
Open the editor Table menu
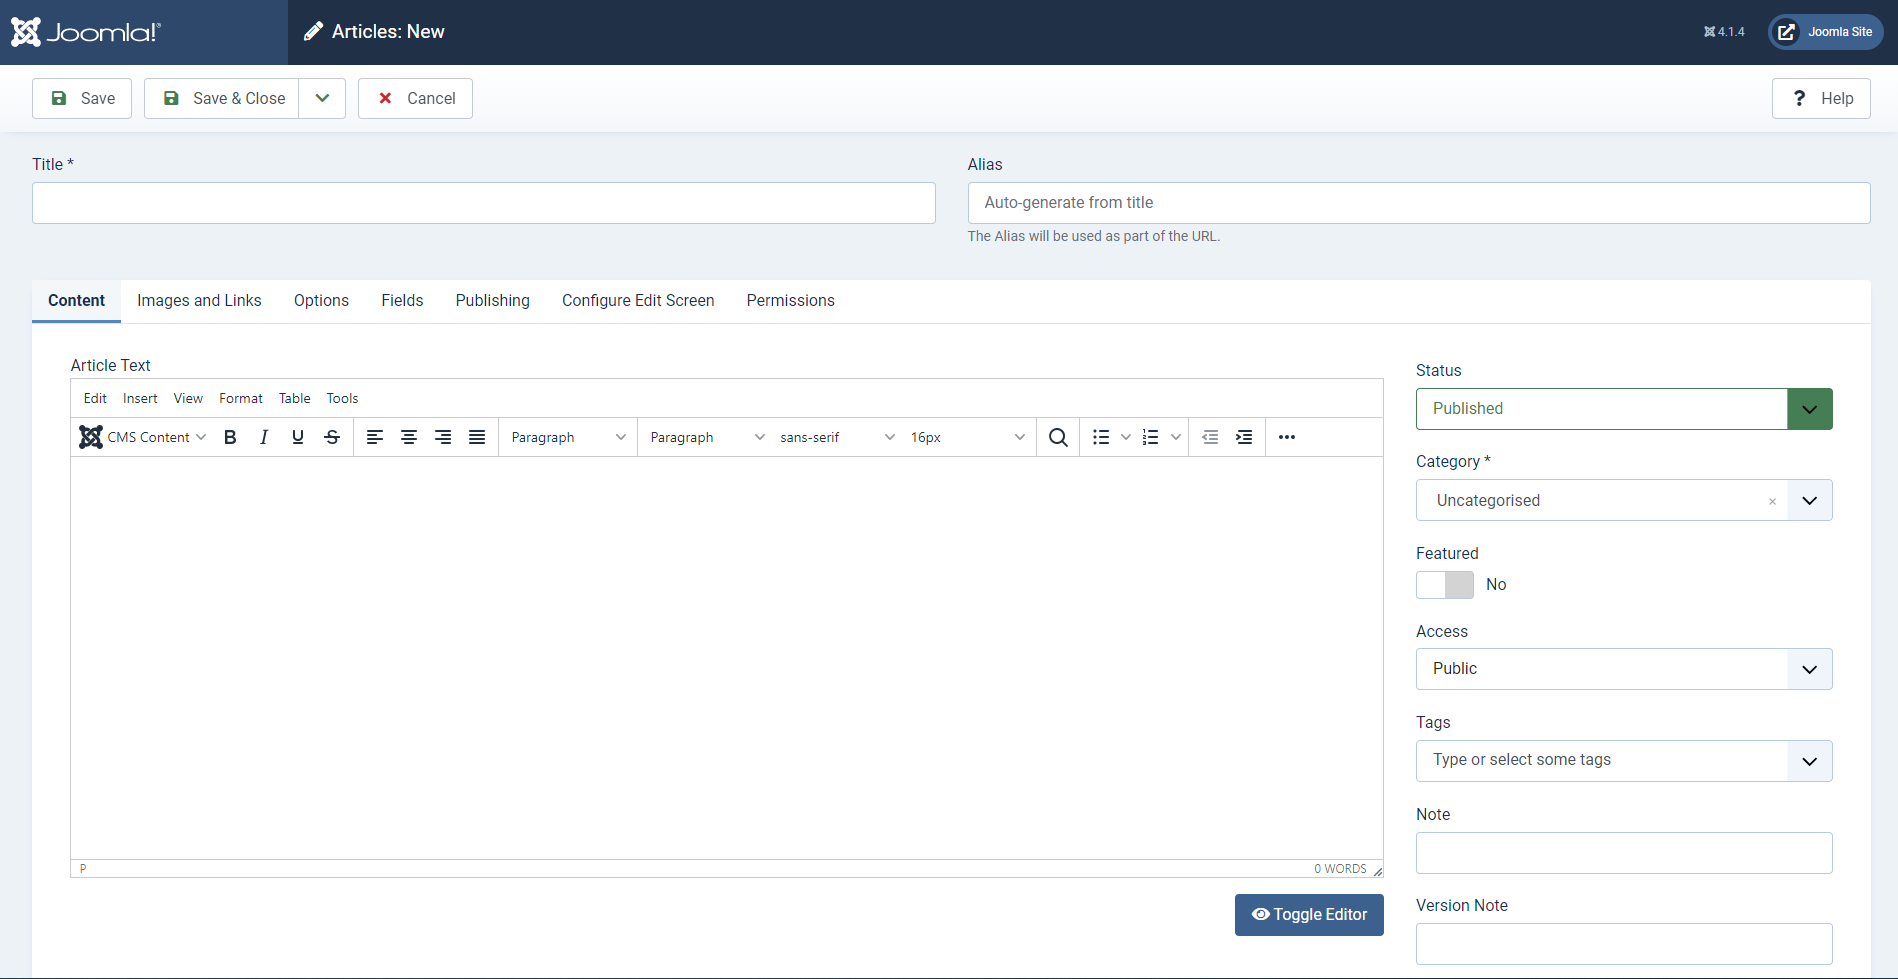tap(295, 398)
